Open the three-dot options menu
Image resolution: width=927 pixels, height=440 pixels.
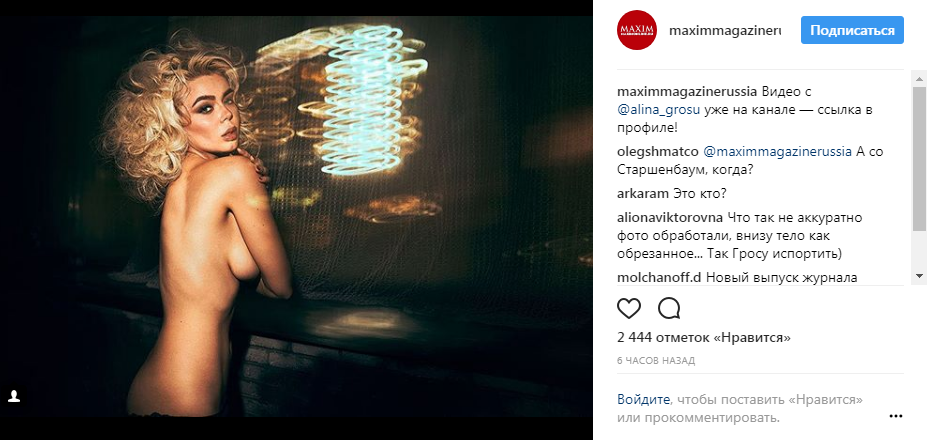896,416
